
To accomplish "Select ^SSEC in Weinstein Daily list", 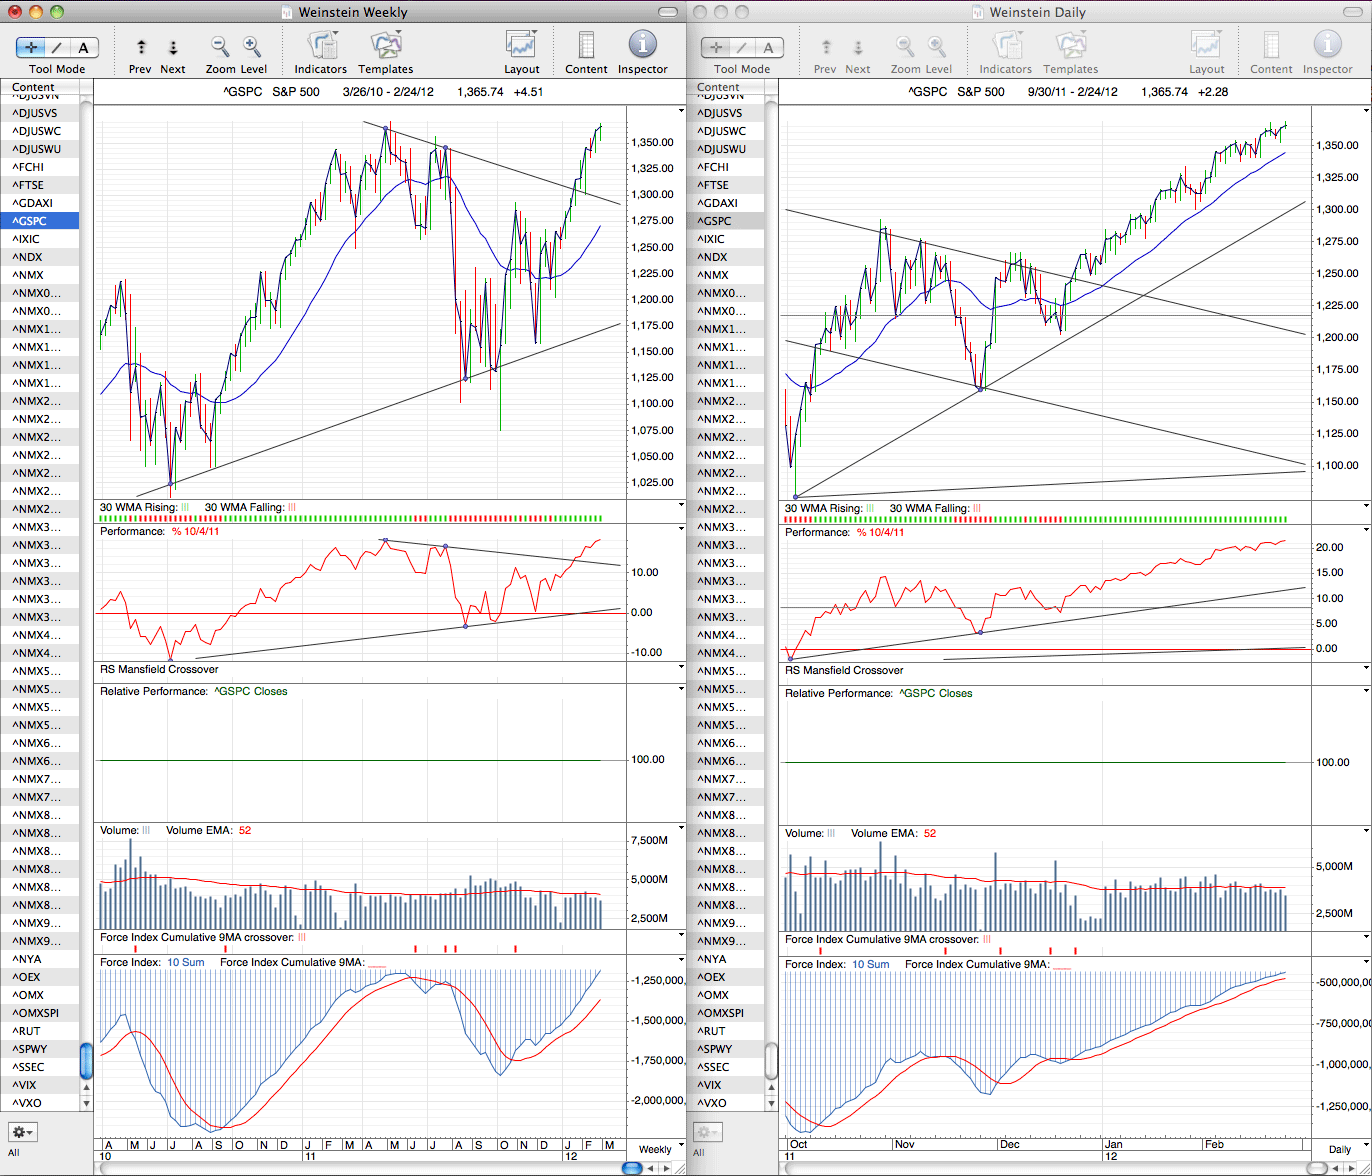I will (x=725, y=1067).
